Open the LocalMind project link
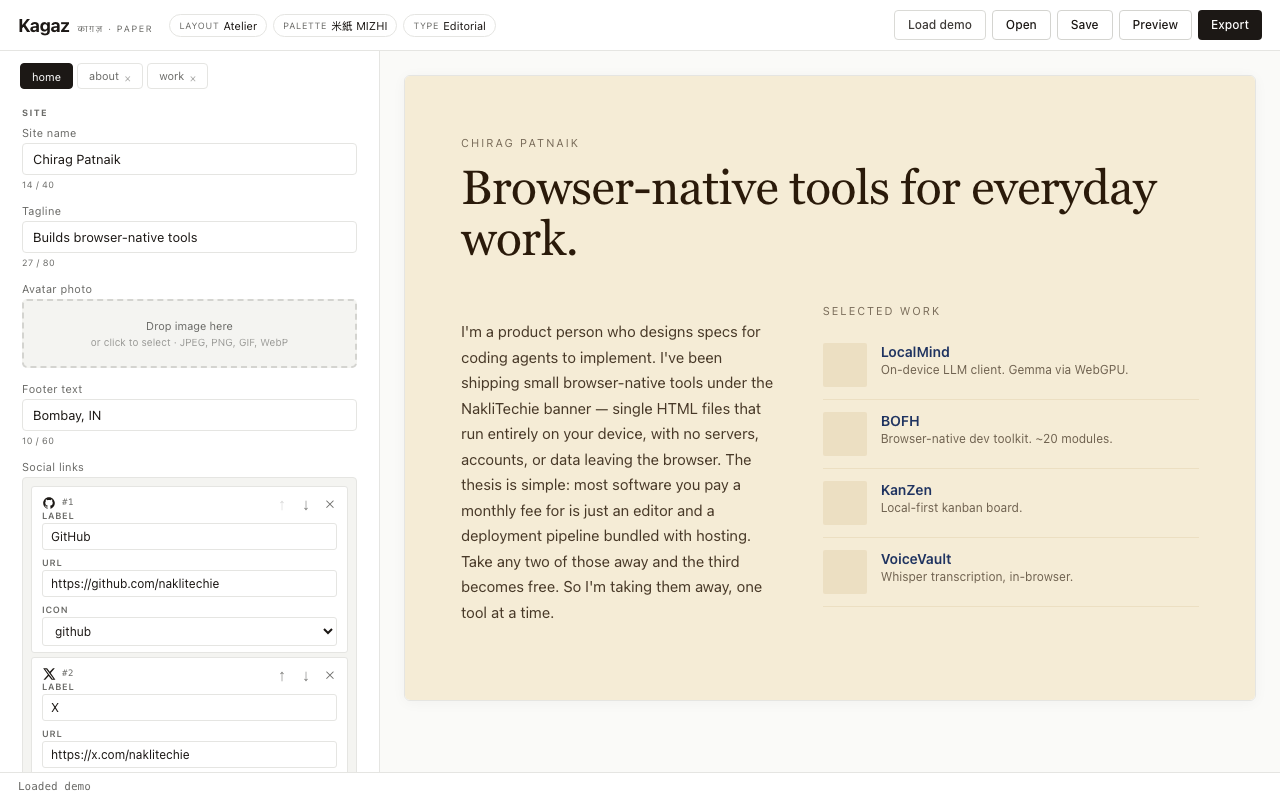The width and height of the screenshot is (1280, 800). [914, 352]
